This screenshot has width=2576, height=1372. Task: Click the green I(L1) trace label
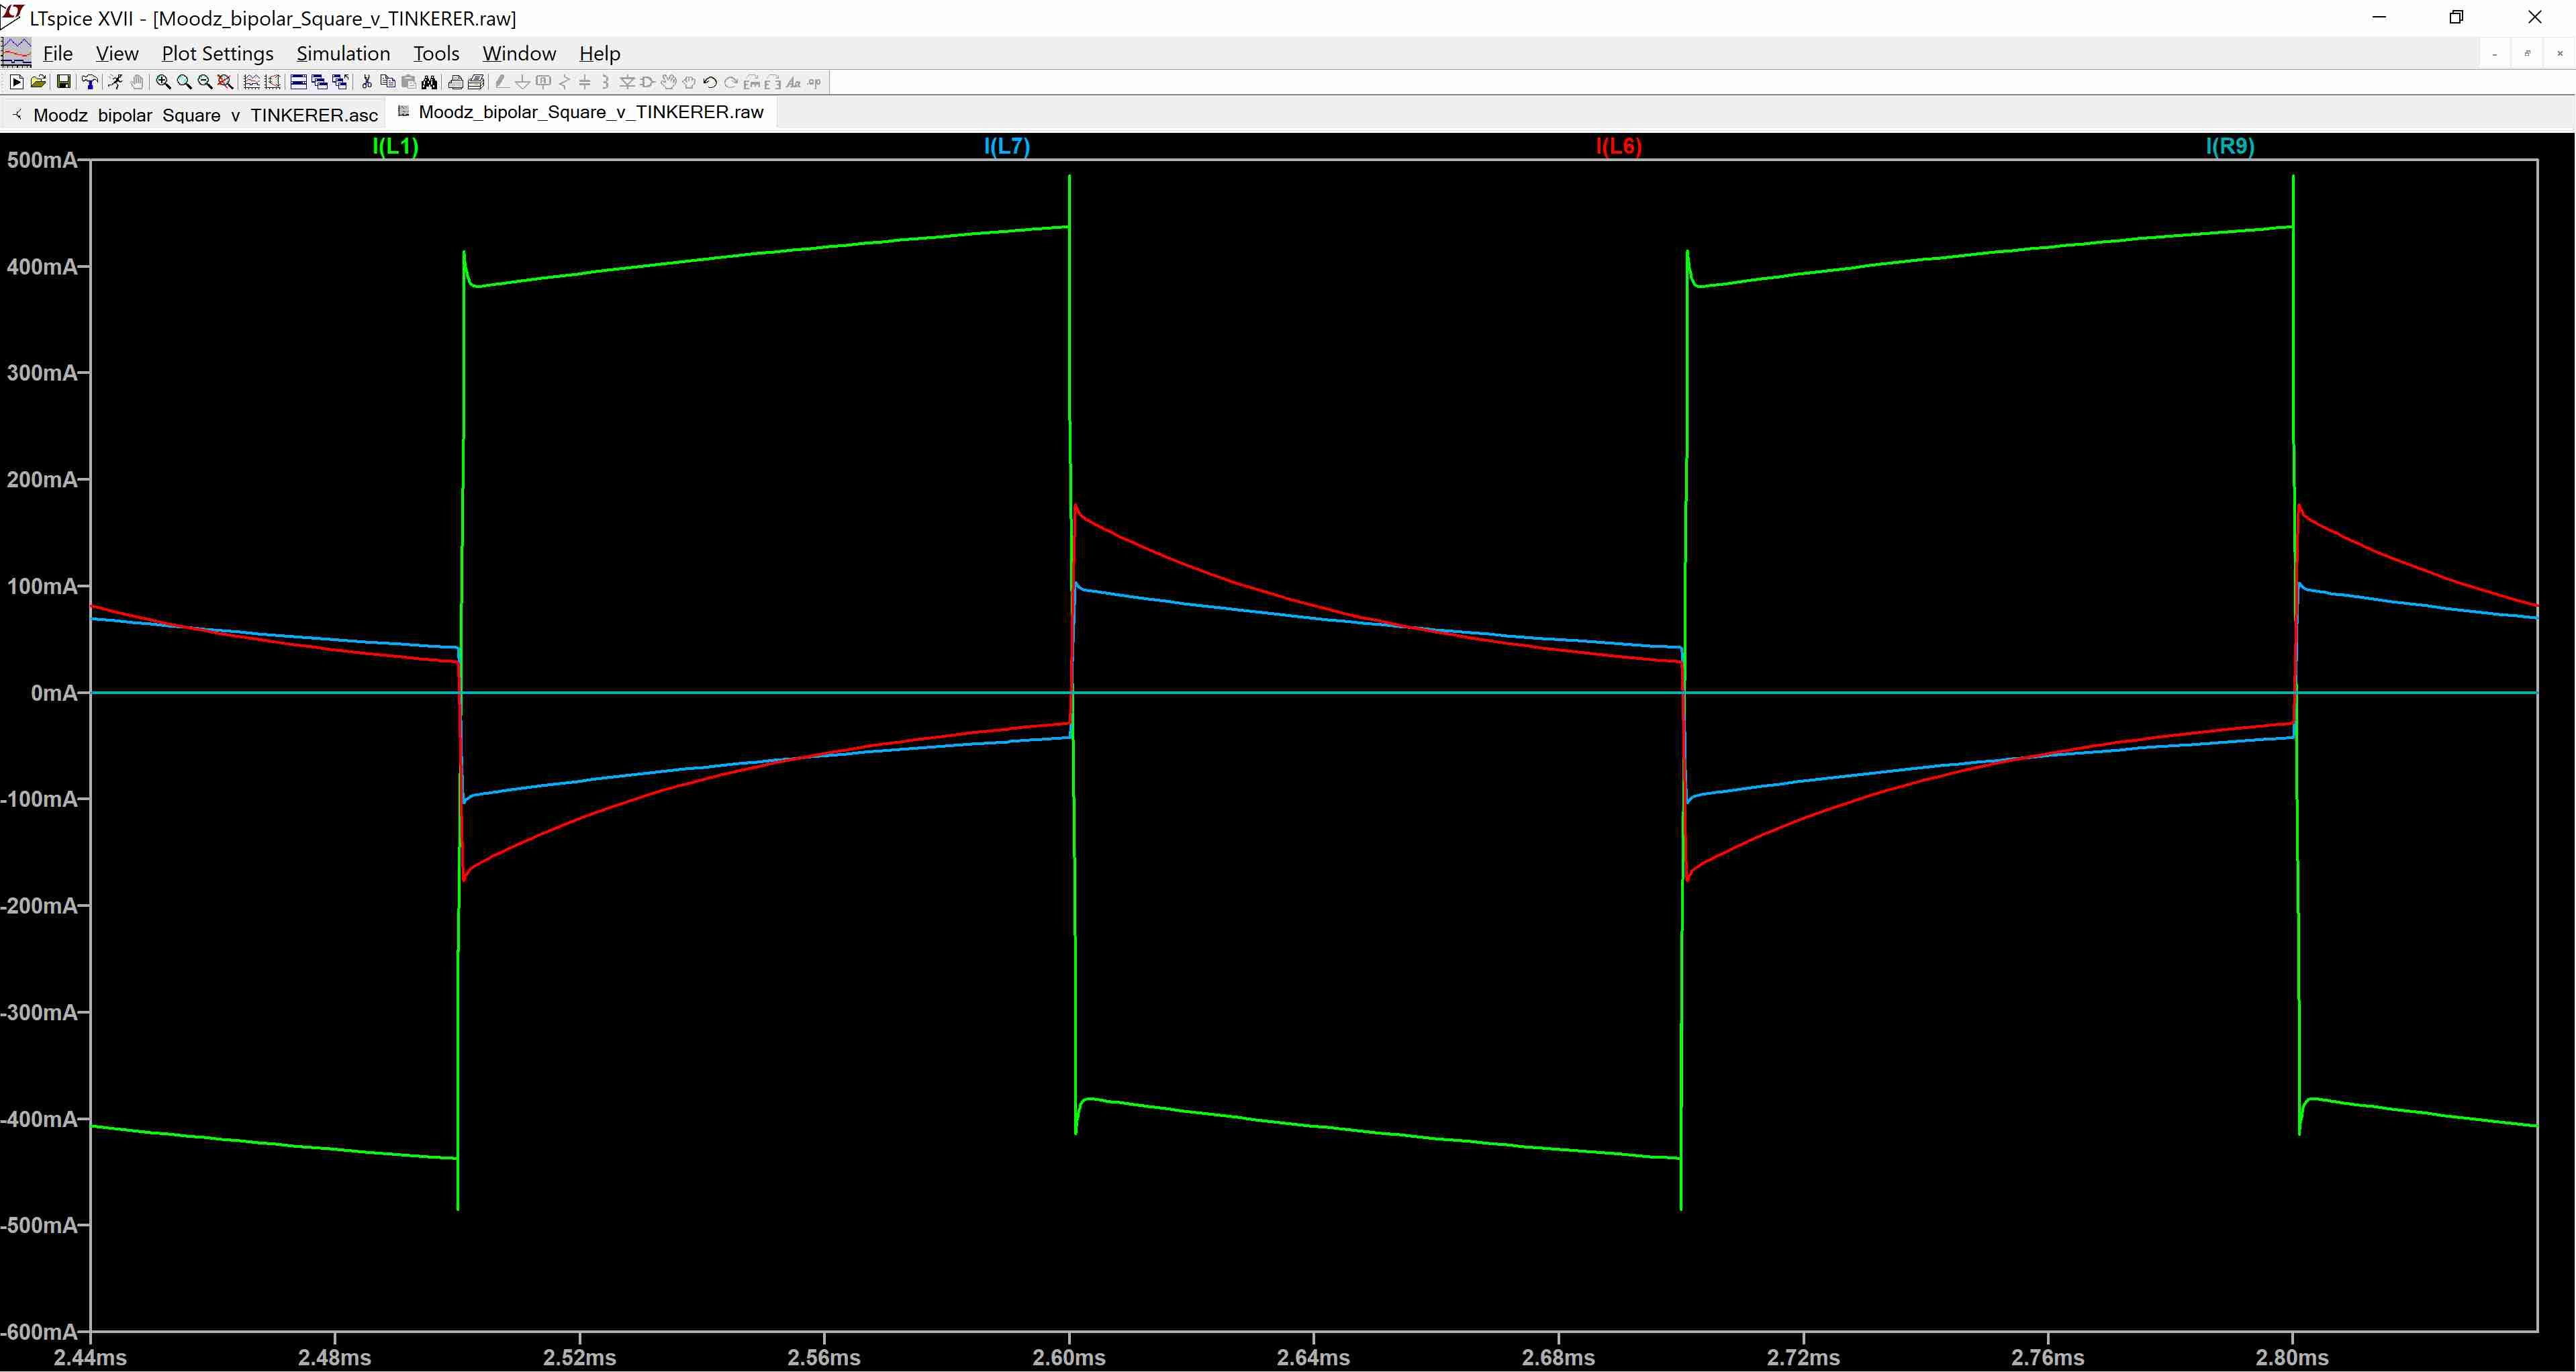tap(395, 146)
